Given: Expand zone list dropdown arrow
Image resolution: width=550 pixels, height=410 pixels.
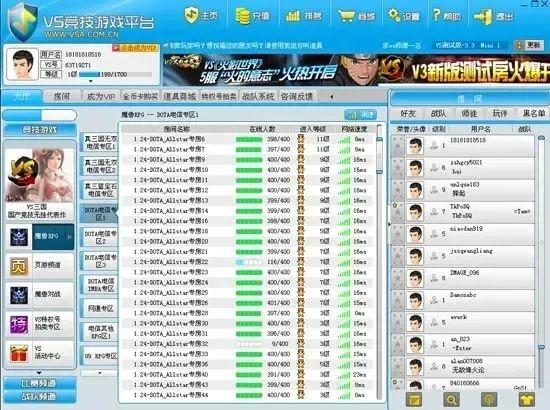Looking at the screenshot, I should click(100, 372).
